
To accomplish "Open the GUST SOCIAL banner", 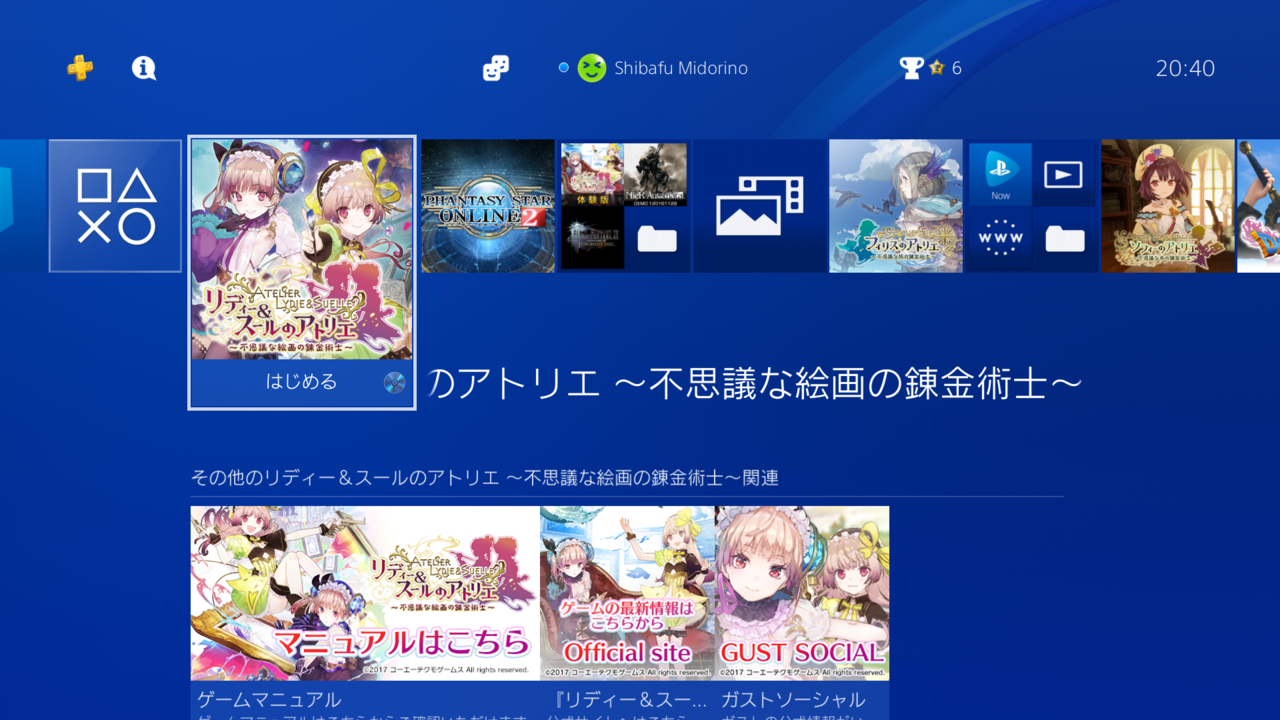I will coord(802,593).
